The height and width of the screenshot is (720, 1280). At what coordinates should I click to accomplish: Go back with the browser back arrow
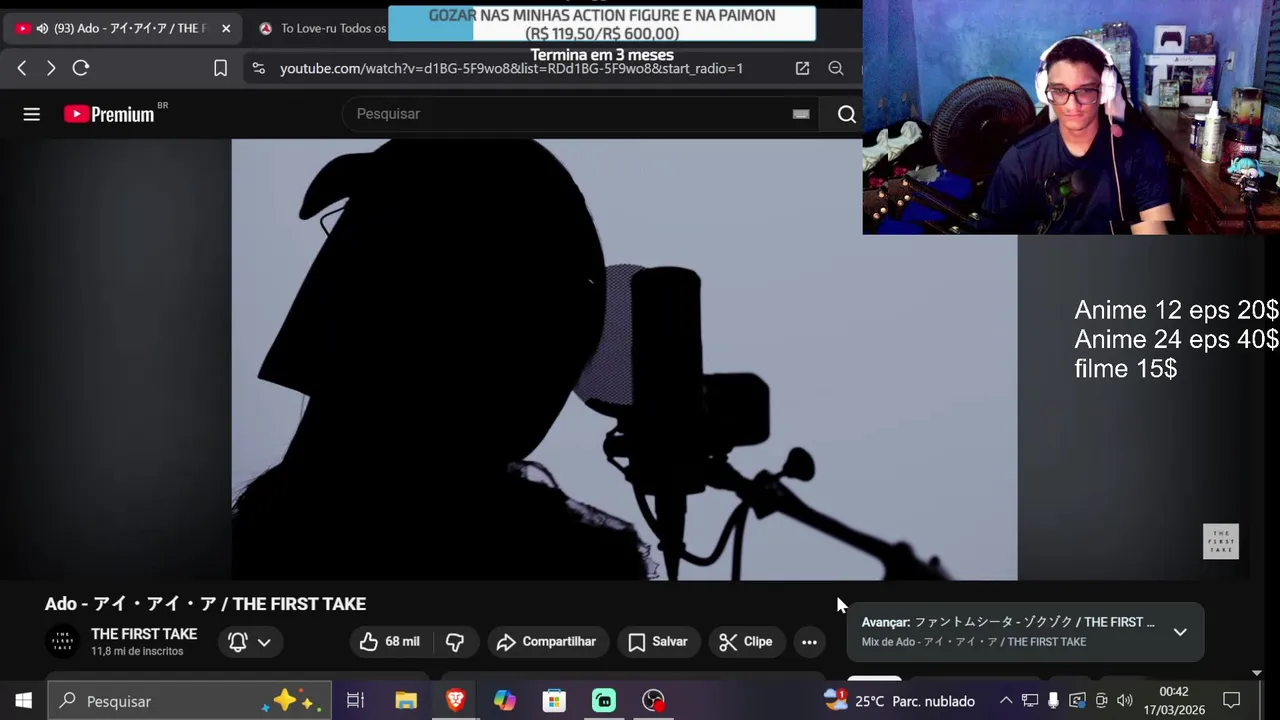coord(22,68)
